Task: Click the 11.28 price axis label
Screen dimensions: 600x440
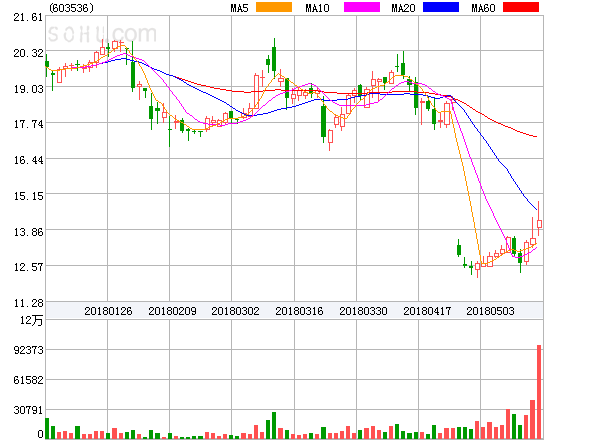Action: click(x=28, y=303)
